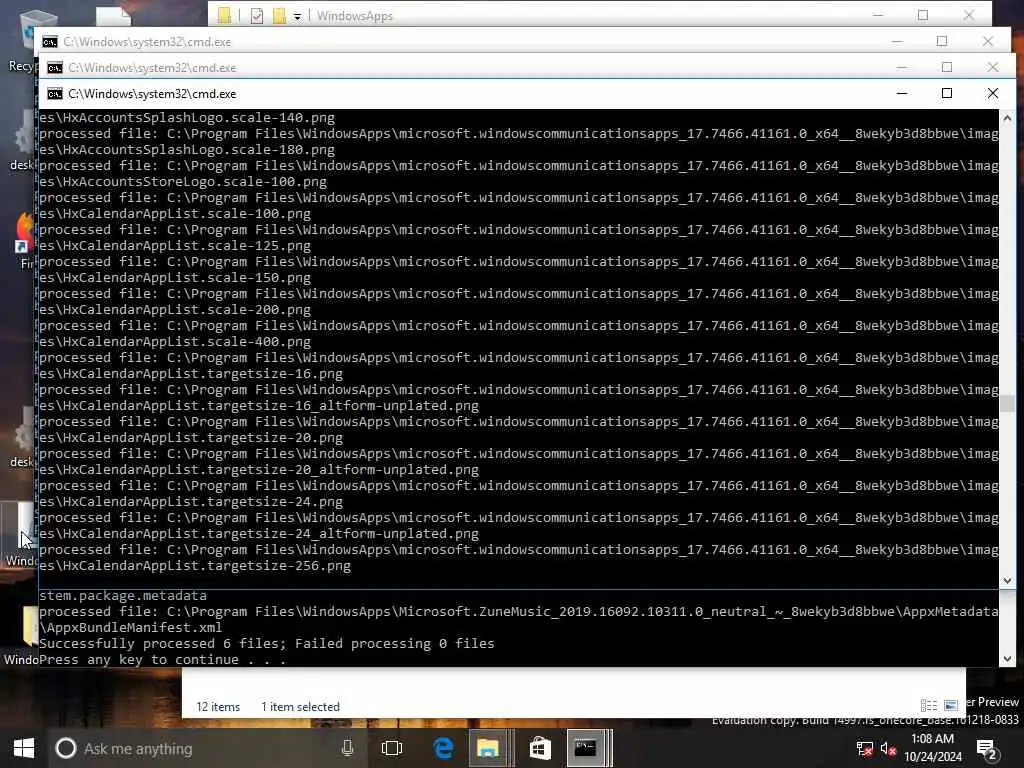Click the rearmost cmd.exe window's title icon
Viewport: 1024px width, 768px height.
click(50, 42)
